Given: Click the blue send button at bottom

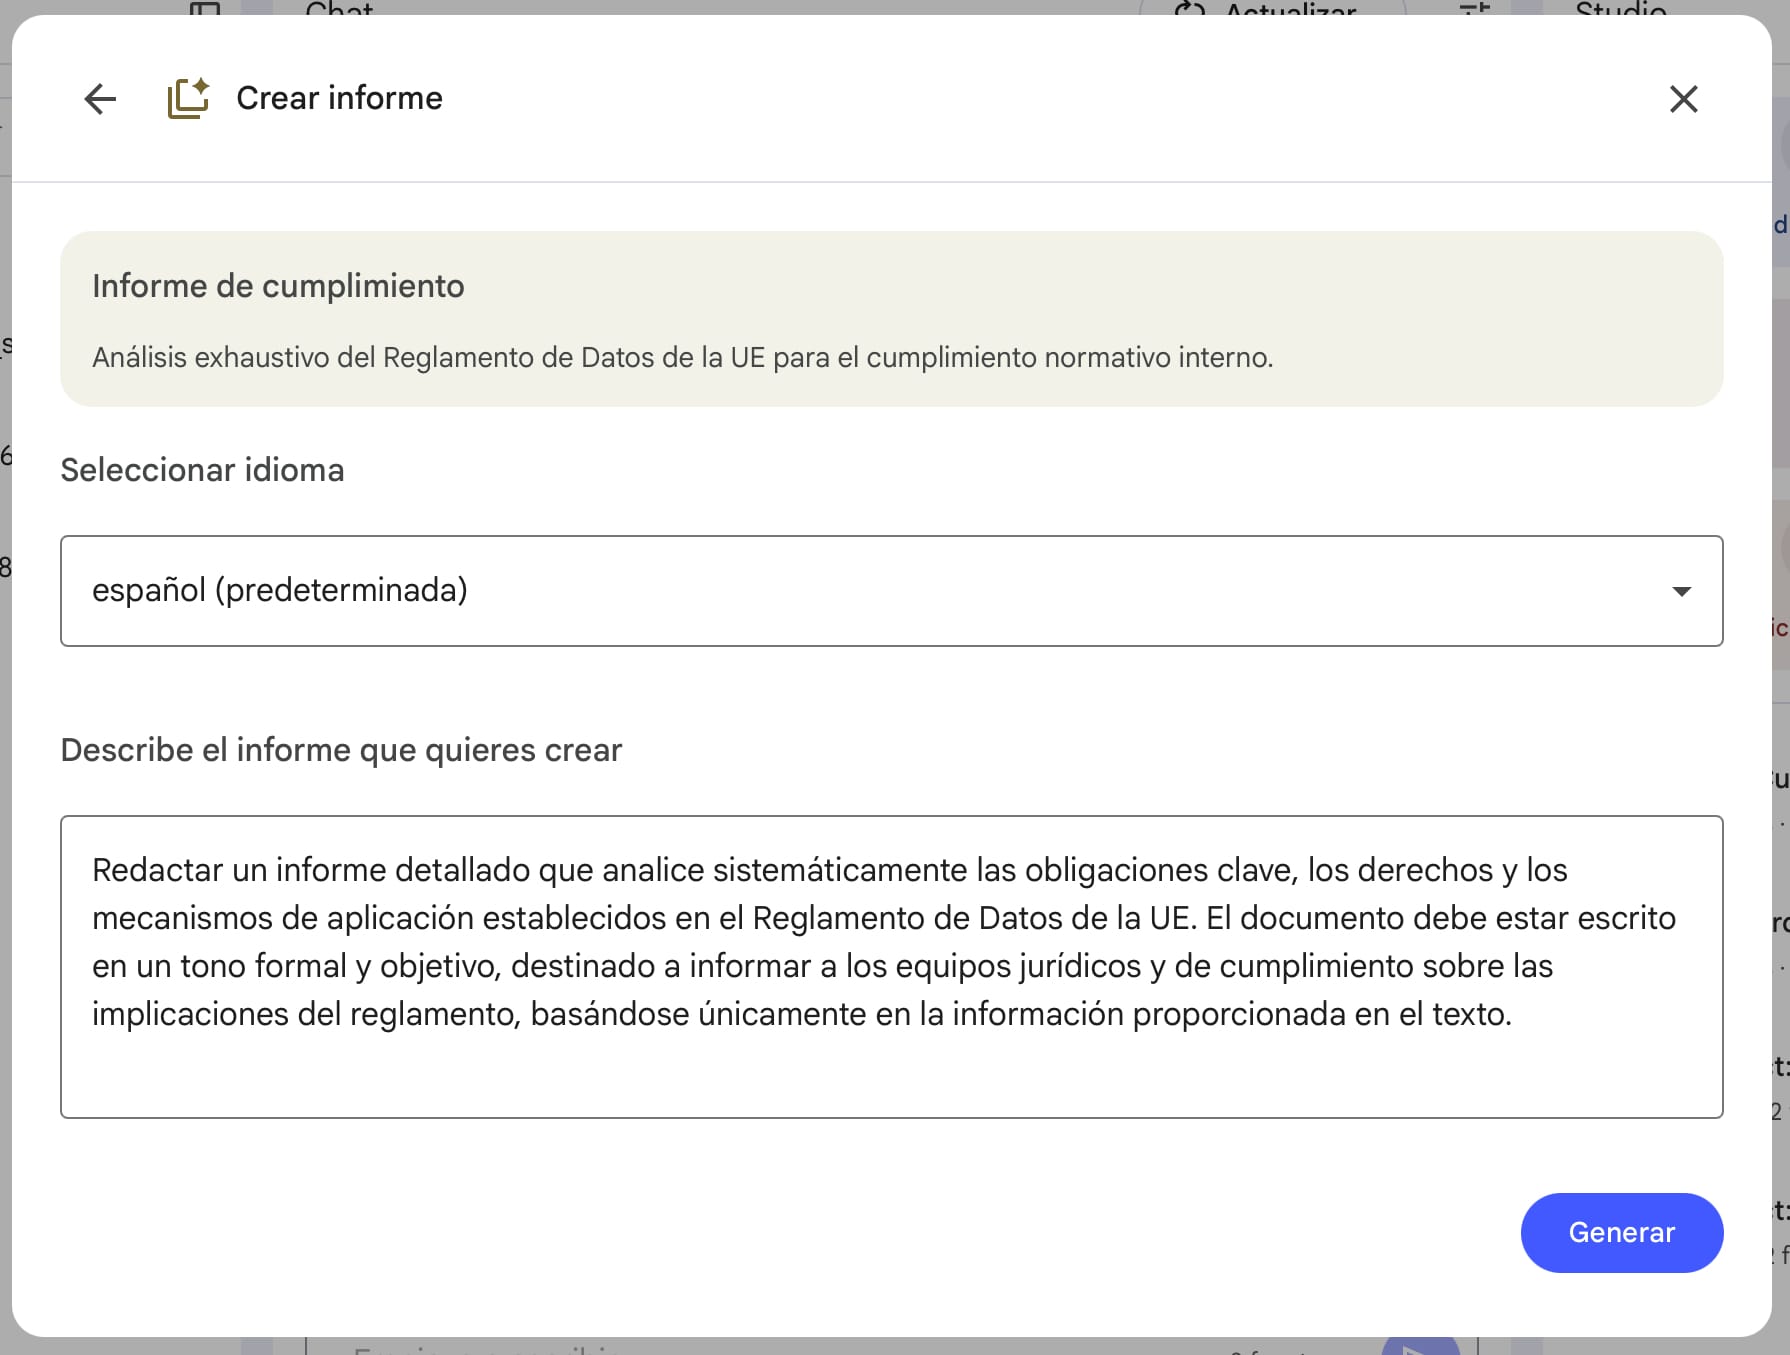Looking at the screenshot, I should coord(1420,1346).
